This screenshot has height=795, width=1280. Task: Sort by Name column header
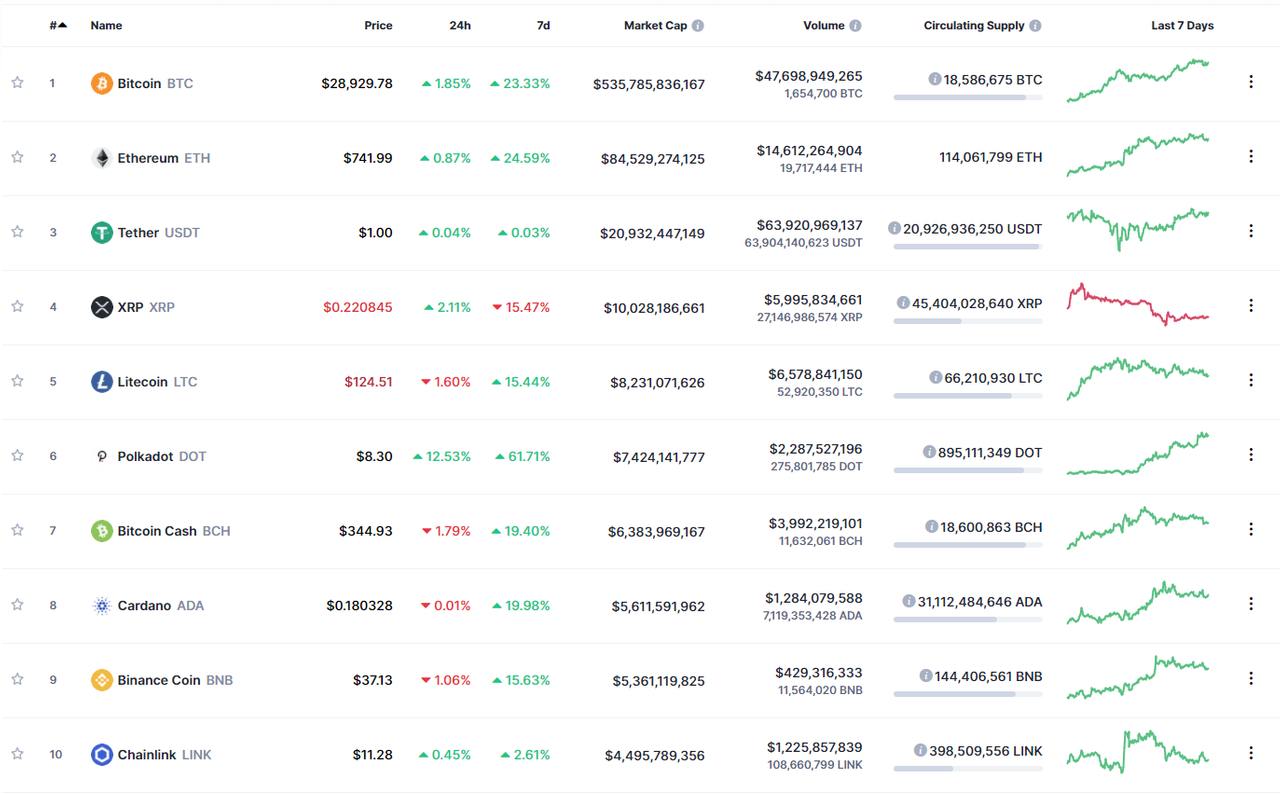(x=106, y=25)
